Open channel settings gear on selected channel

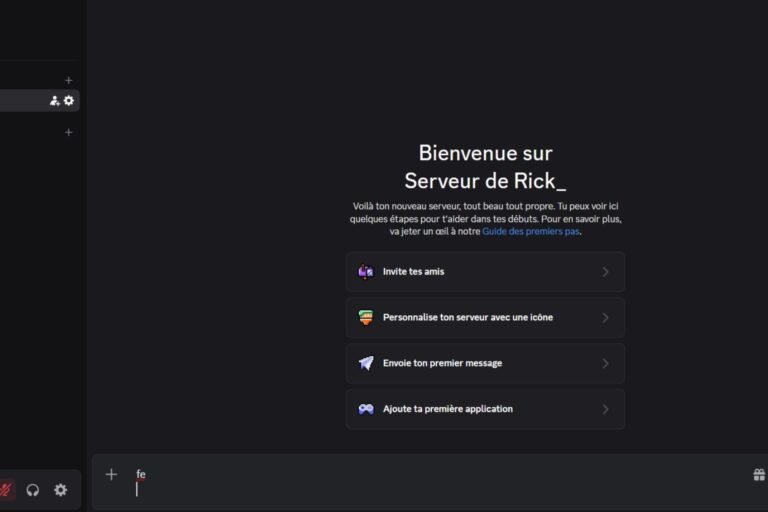[69, 100]
